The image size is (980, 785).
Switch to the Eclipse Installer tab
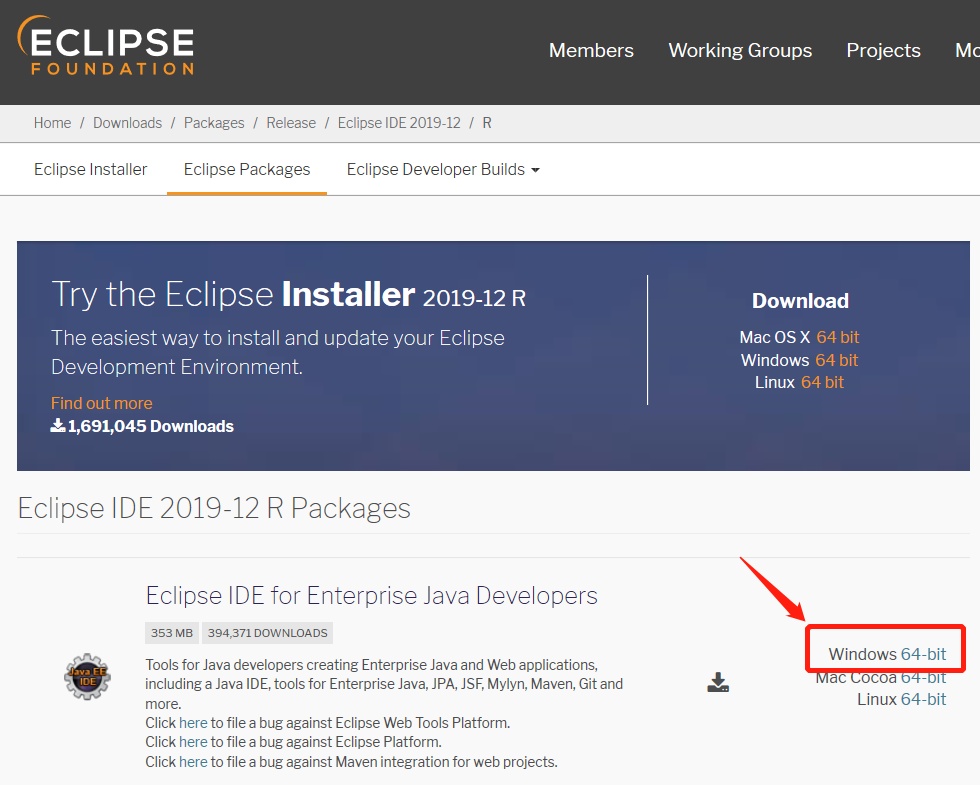point(91,169)
